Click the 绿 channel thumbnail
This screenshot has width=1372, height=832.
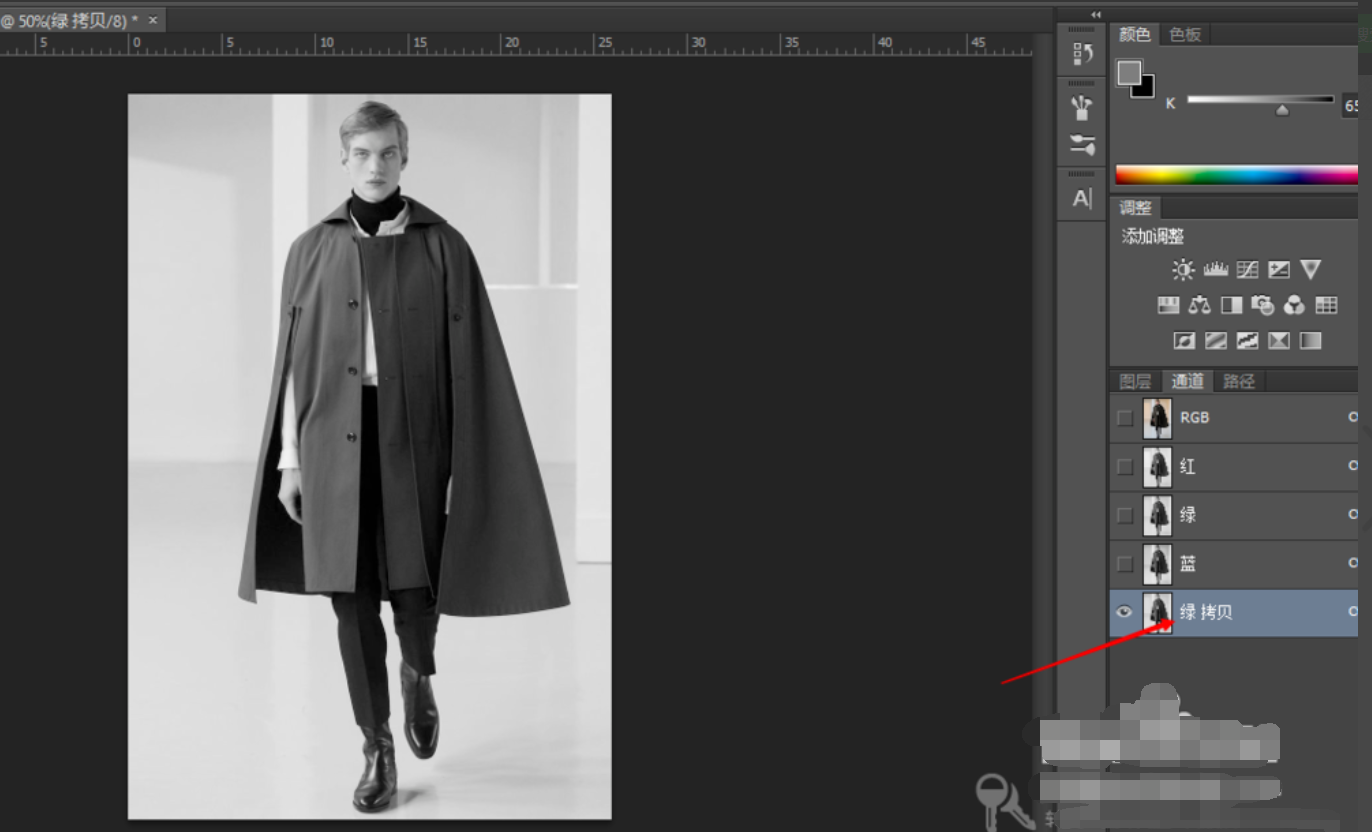coord(1157,515)
